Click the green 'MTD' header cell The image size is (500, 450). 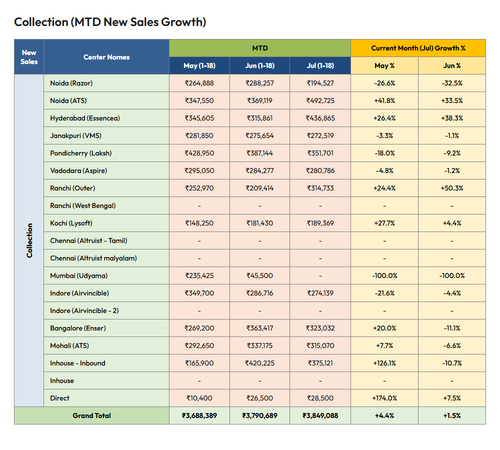260,48
